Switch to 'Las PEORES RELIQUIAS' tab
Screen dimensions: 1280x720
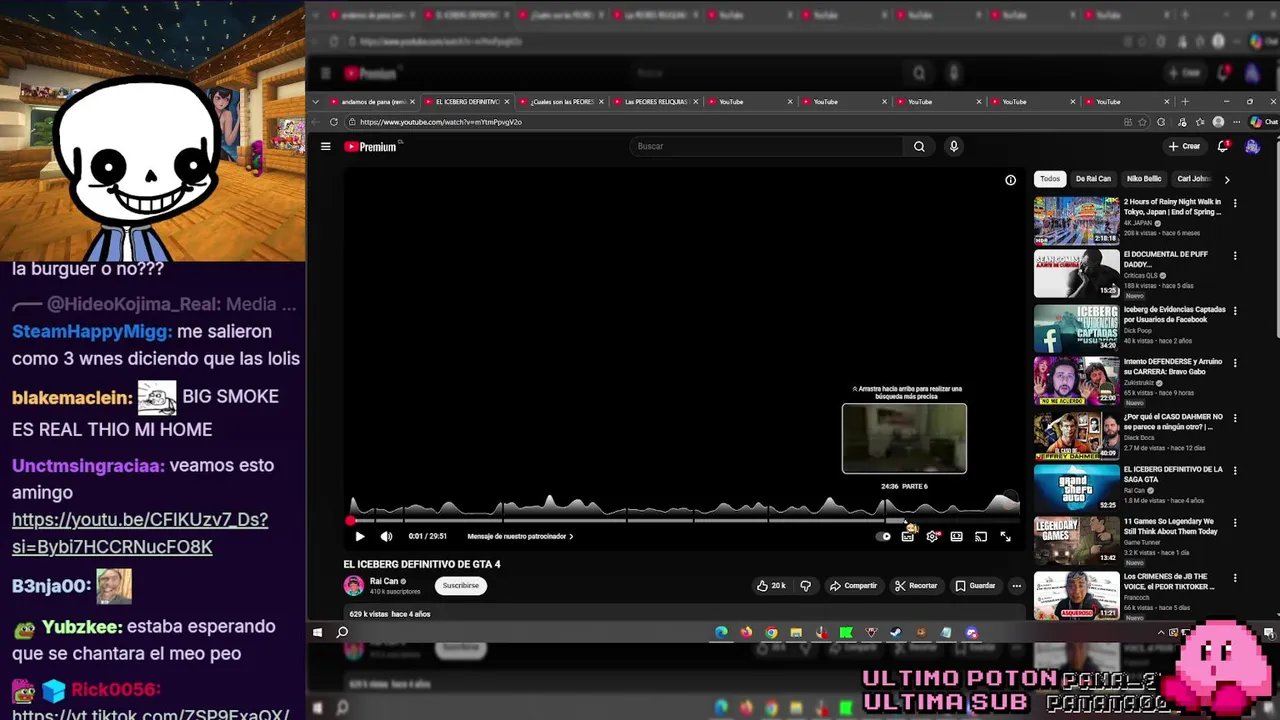(655, 102)
